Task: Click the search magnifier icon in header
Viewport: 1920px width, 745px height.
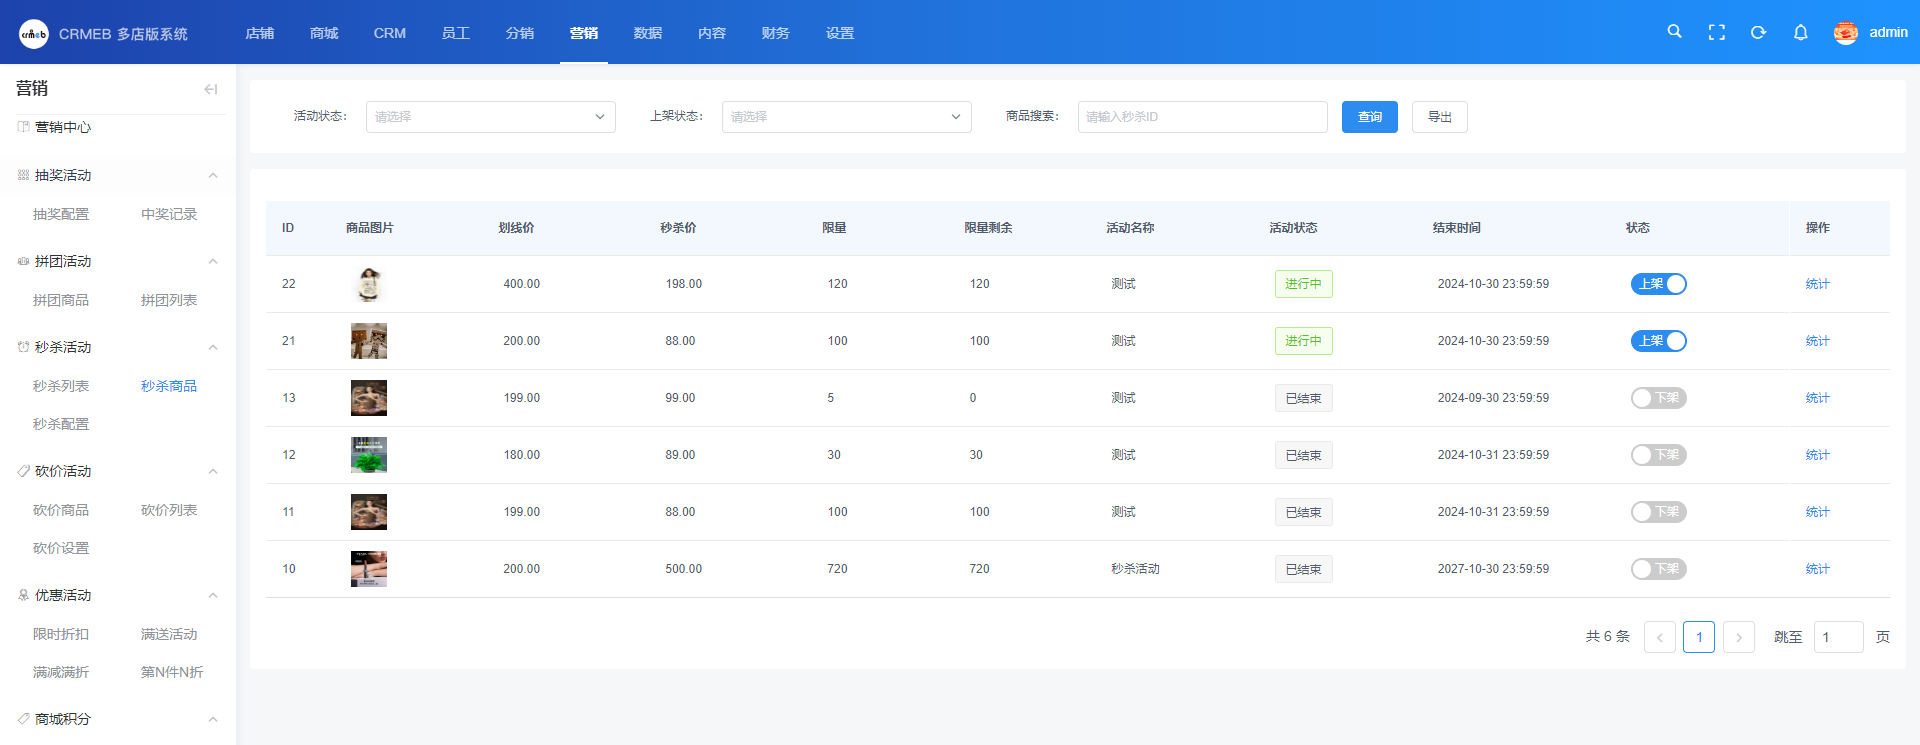Action: 1674,32
